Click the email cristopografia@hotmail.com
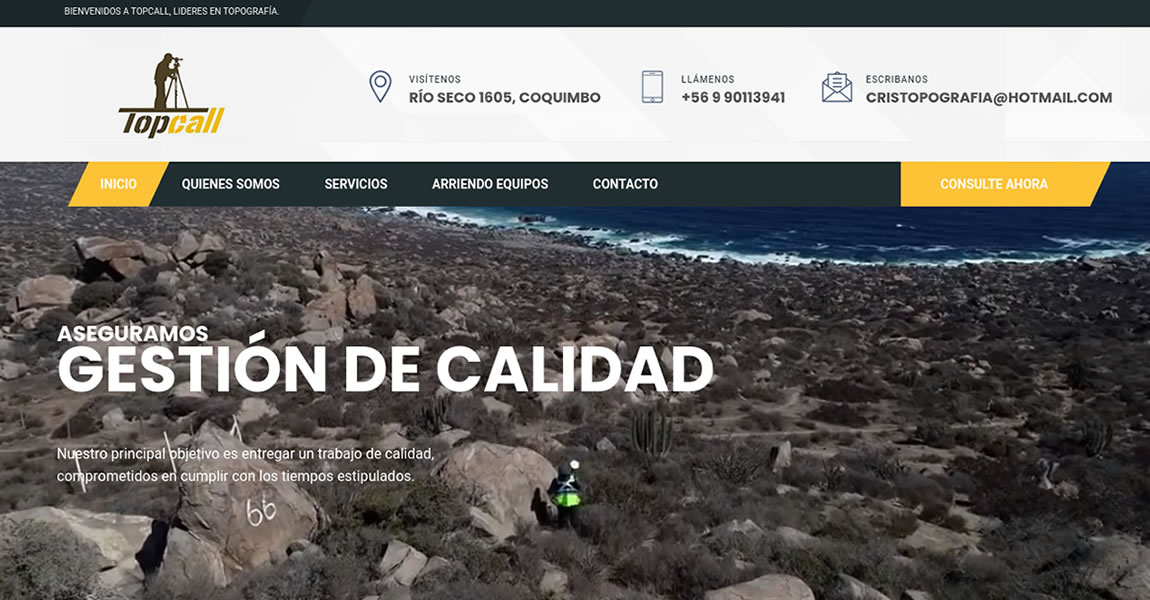Screen dimensions: 1150x600 pyautogui.click(x=989, y=98)
